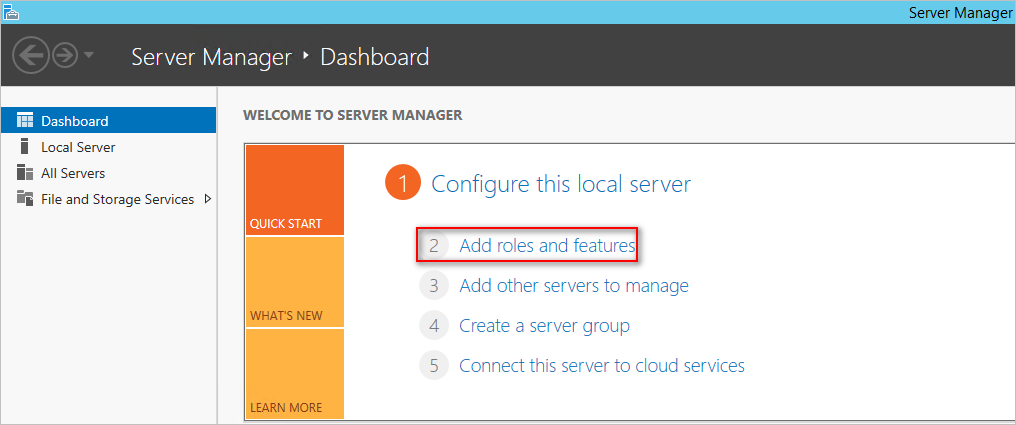1016x425 pixels.
Task: Click the All Servers icon in the sidebar
Action: (x=25, y=173)
